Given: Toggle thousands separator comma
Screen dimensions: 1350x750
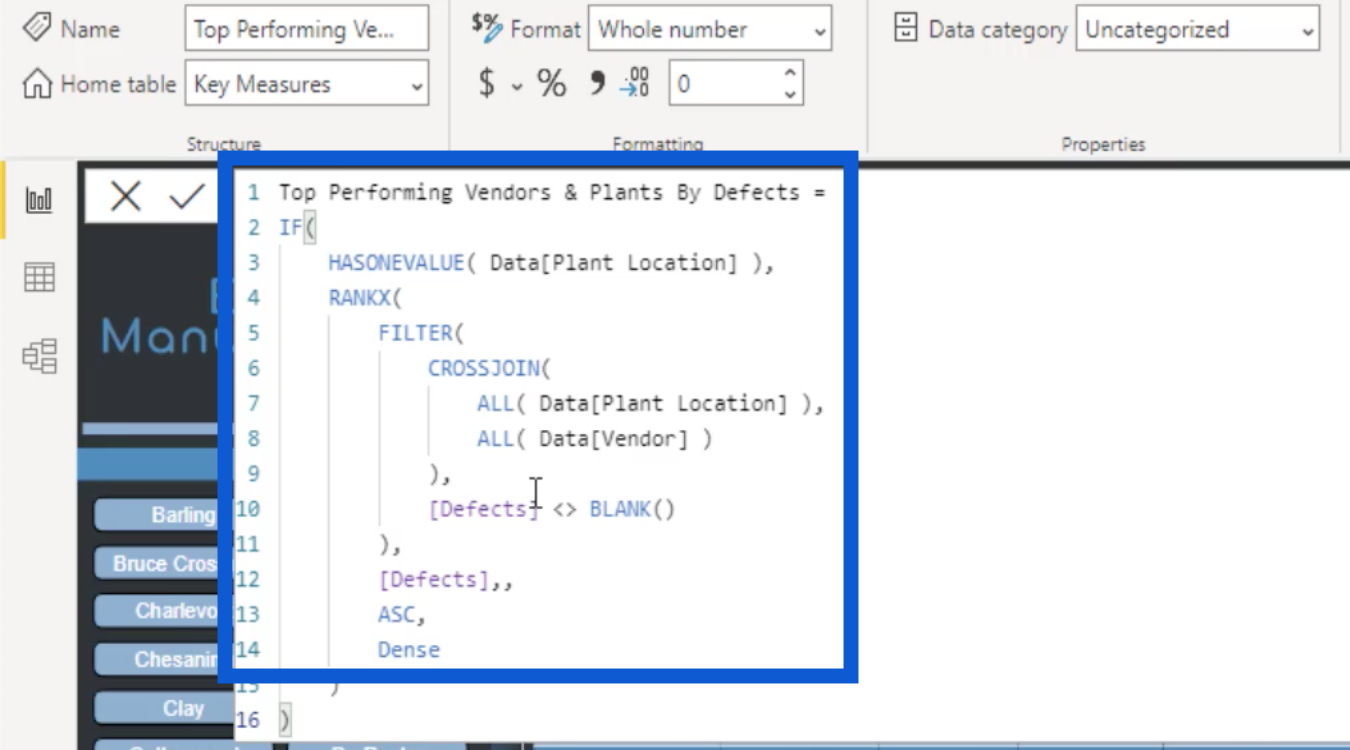Looking at the screenshot, I should [597, 83].
